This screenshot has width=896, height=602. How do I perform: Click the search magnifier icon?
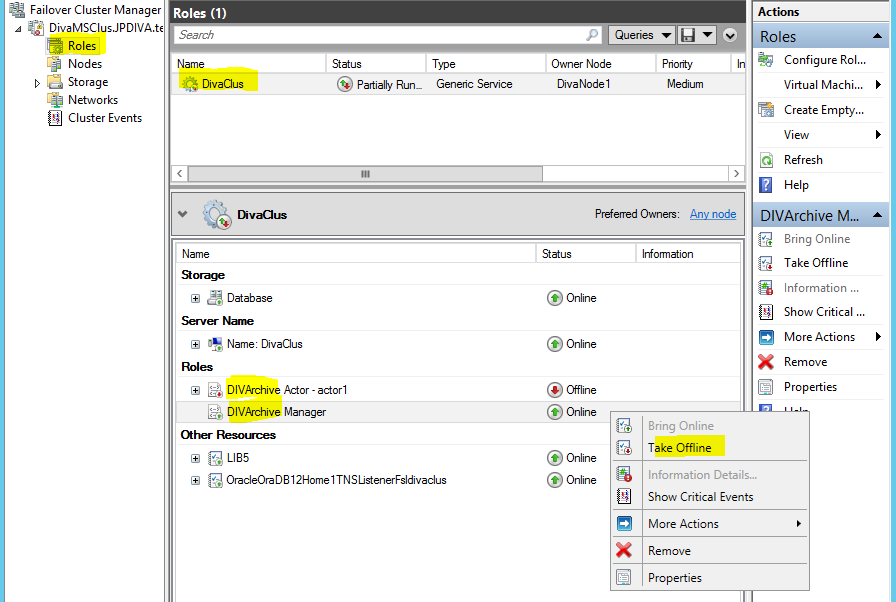click(592, 35)
